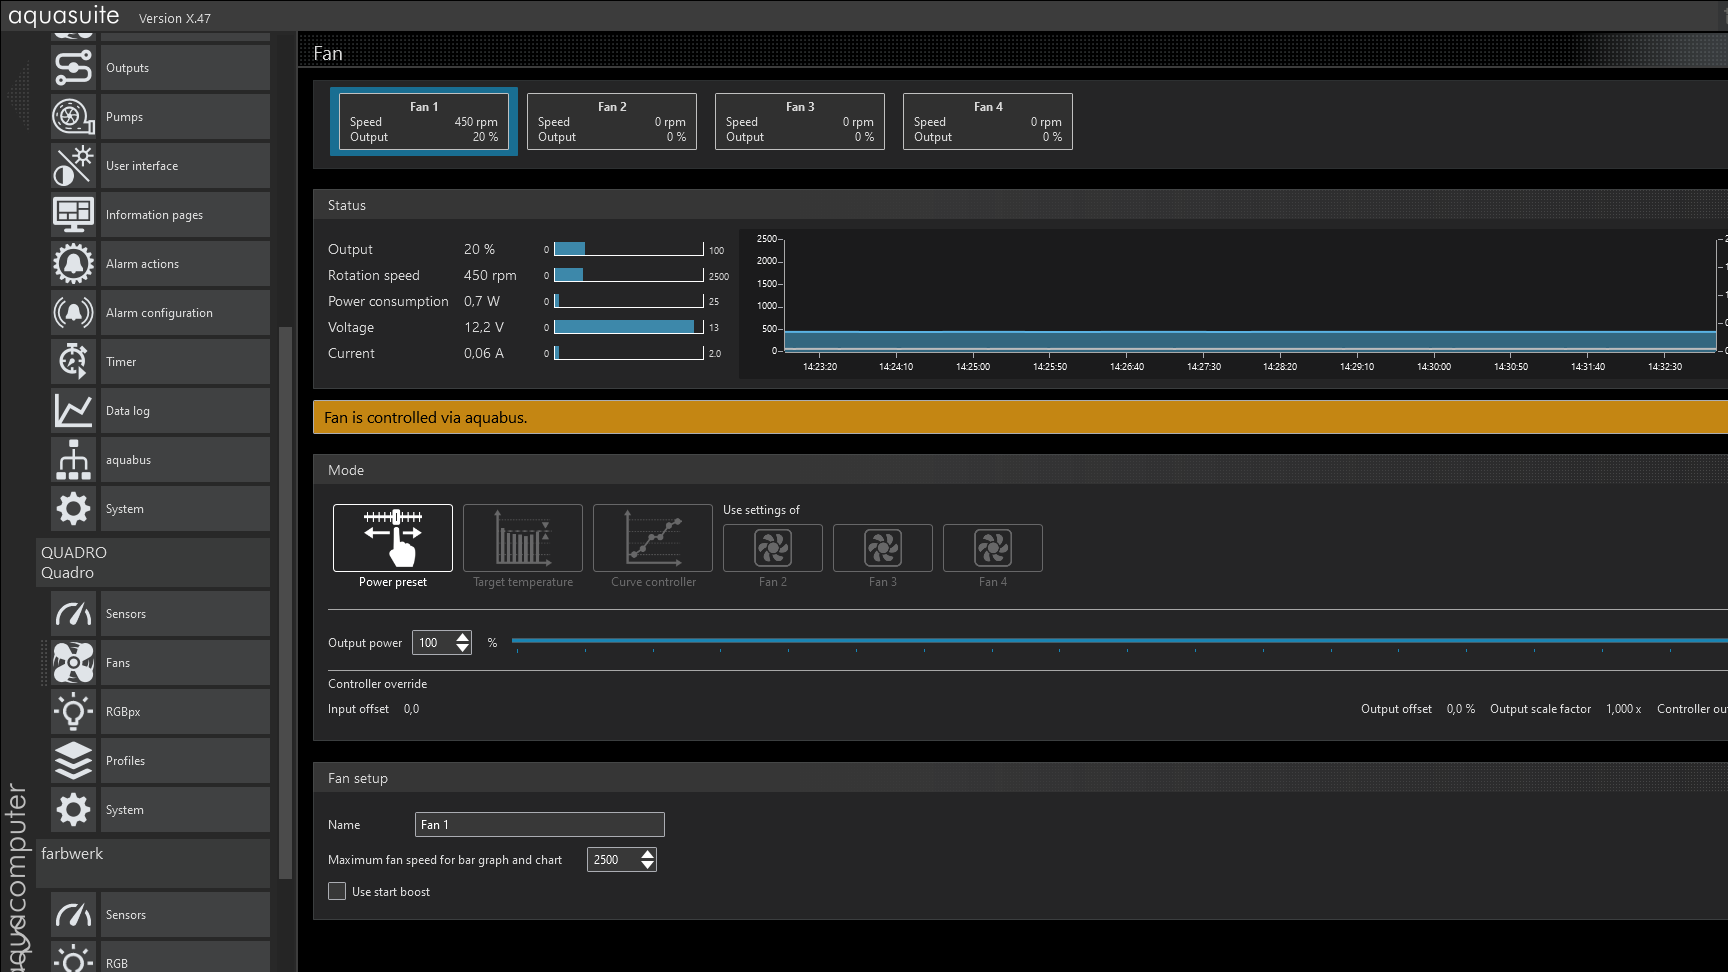Select the Power preset mode icon
The height and width of the screenshot is (972, 1728).
[392, 538]
